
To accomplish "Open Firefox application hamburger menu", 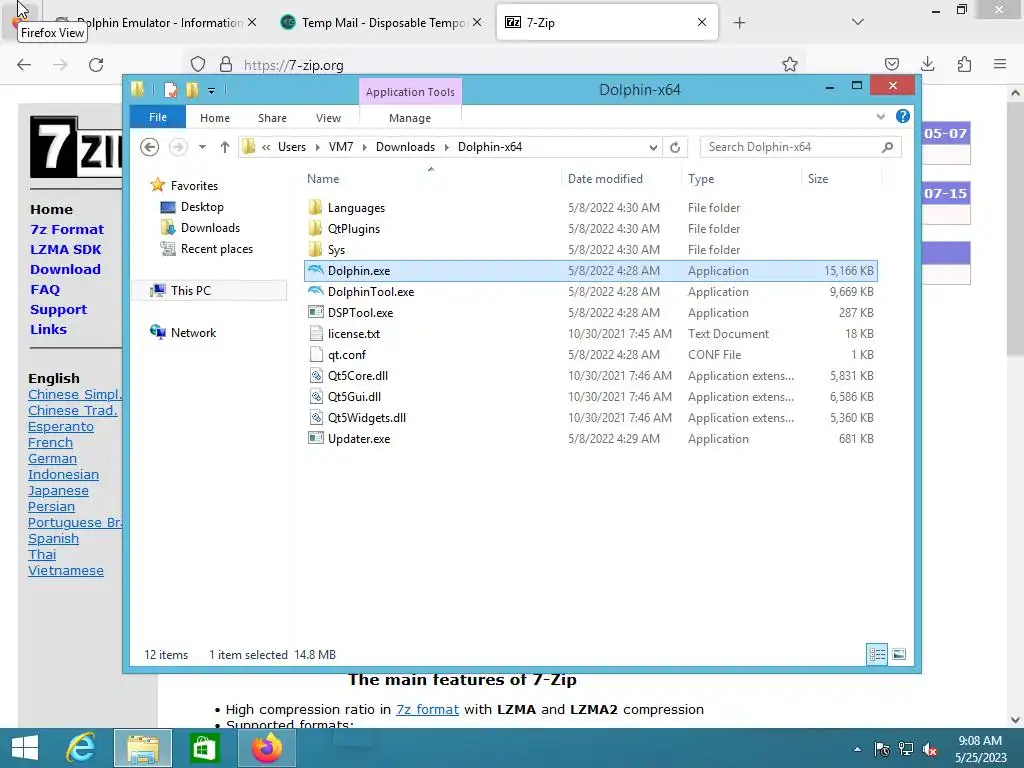I will 1000,64.
